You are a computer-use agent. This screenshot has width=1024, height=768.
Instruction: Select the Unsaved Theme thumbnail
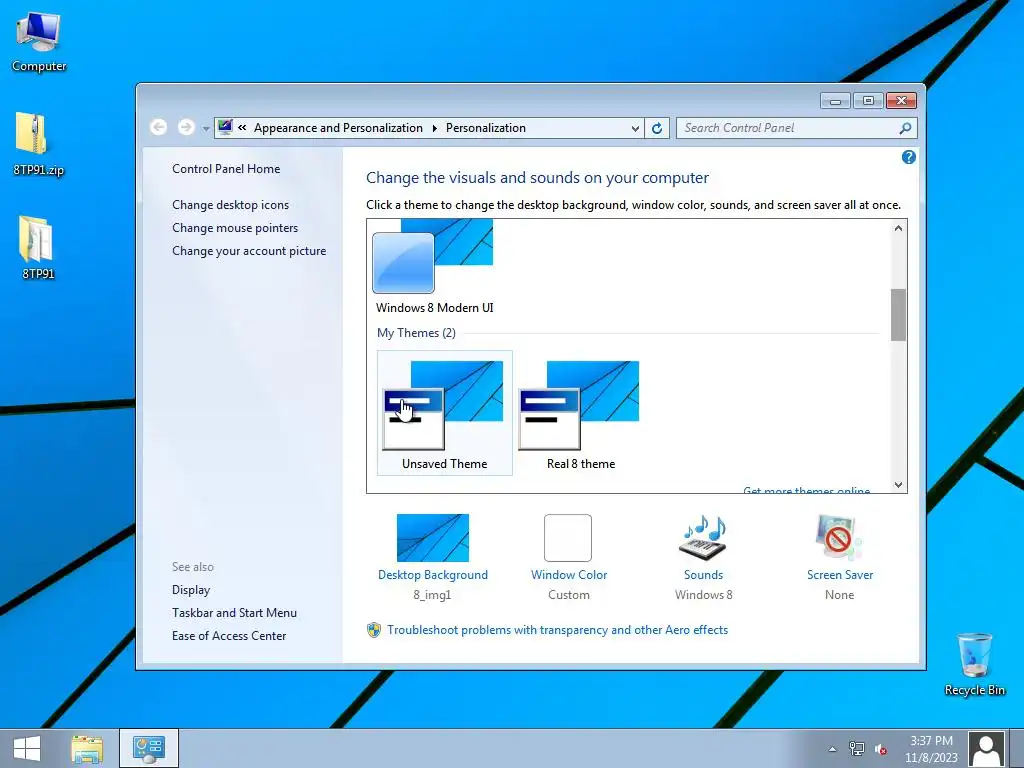tap(445, 413)
